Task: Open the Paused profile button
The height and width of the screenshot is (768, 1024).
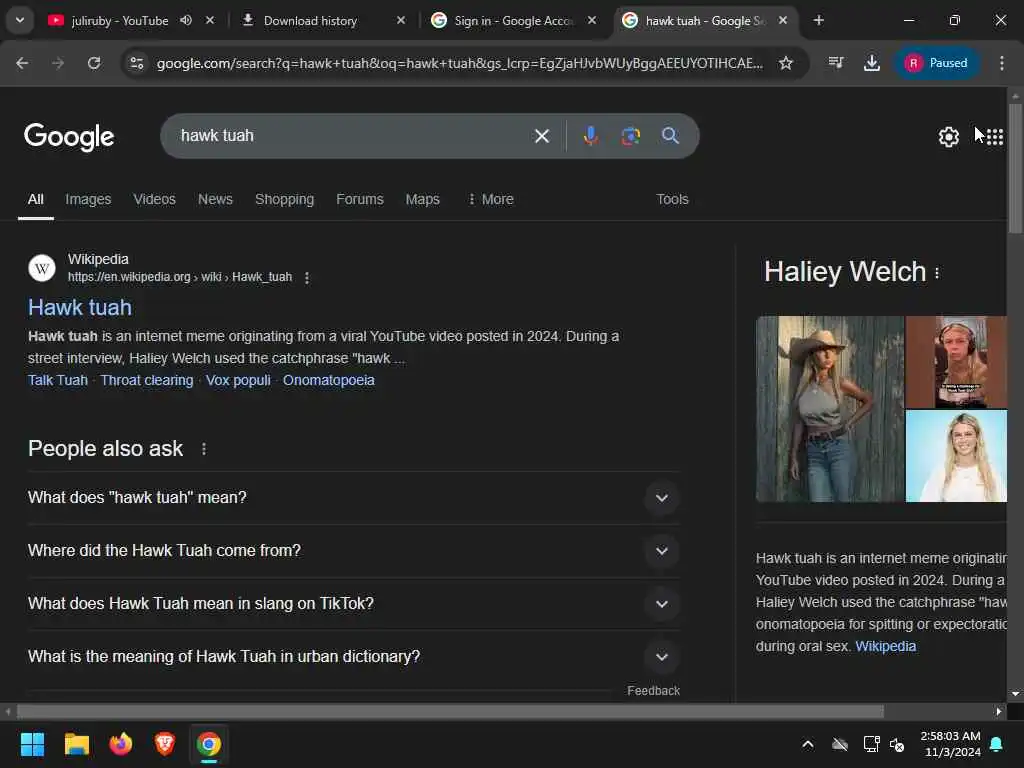Action: click(x=936, y=63)
